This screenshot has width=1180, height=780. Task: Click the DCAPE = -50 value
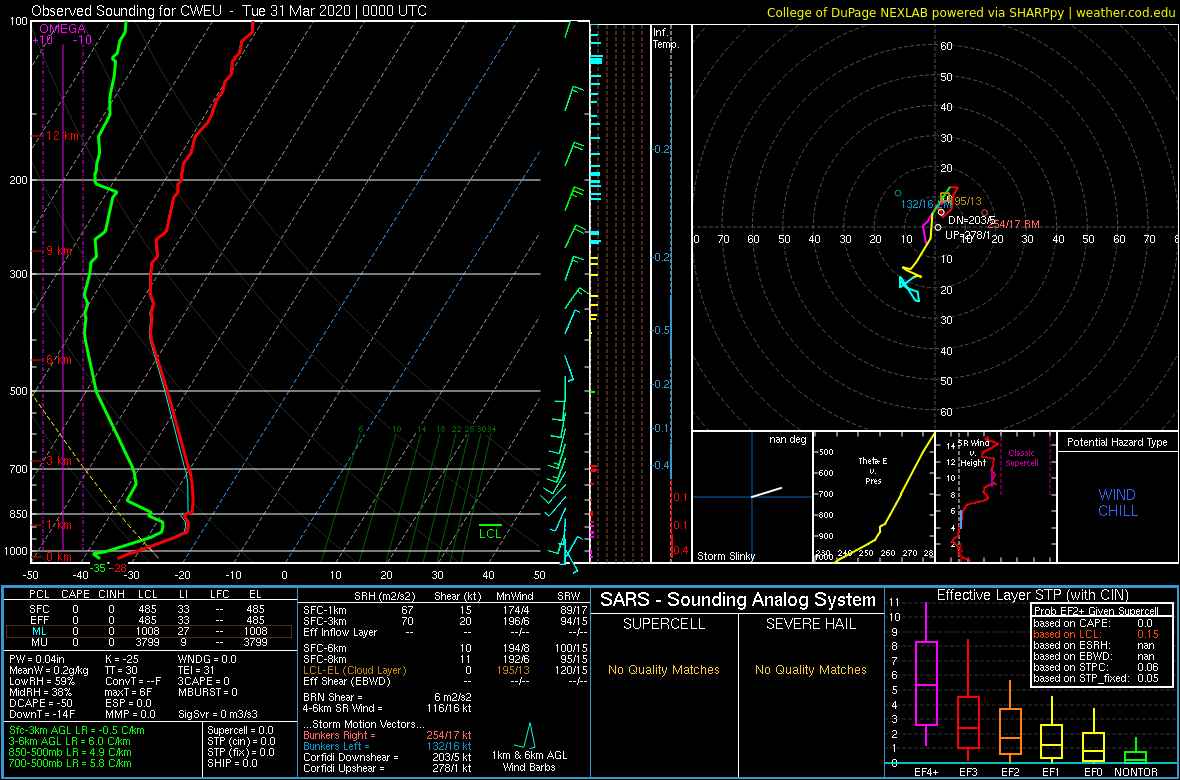click(40, 702)
